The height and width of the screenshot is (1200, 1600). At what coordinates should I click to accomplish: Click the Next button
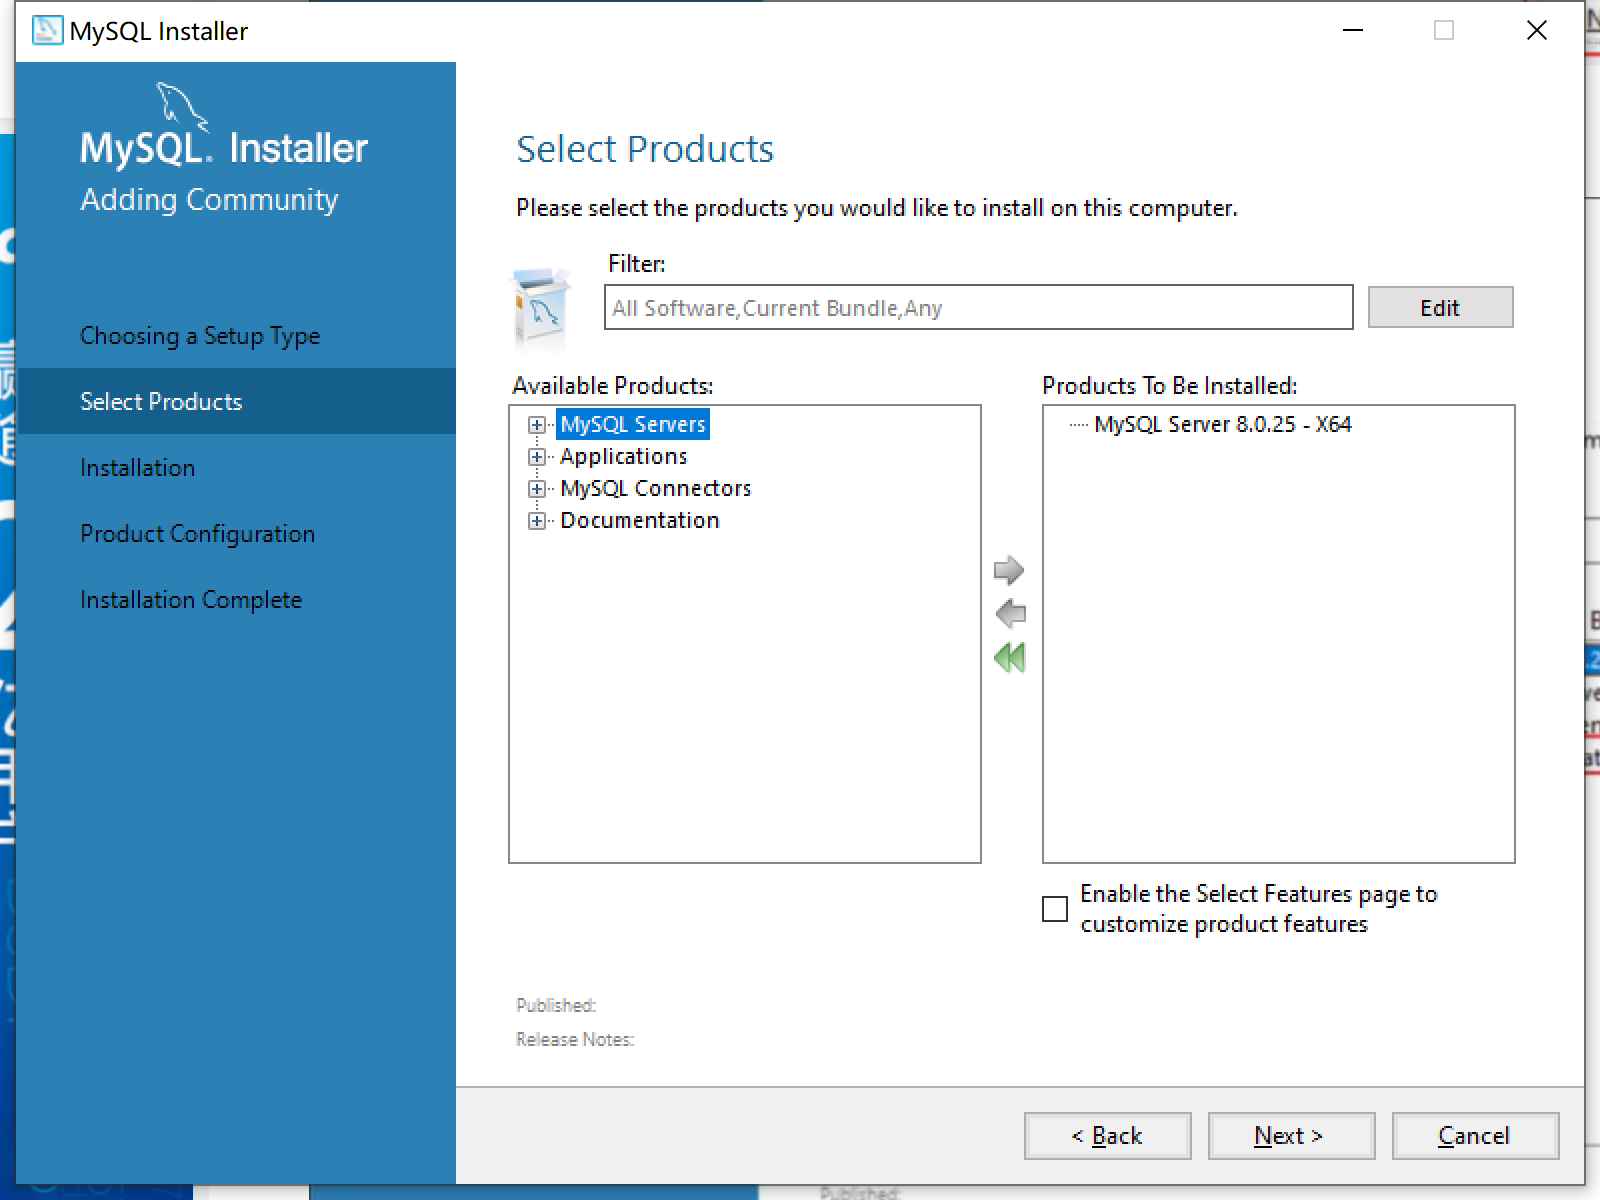1291,1136
